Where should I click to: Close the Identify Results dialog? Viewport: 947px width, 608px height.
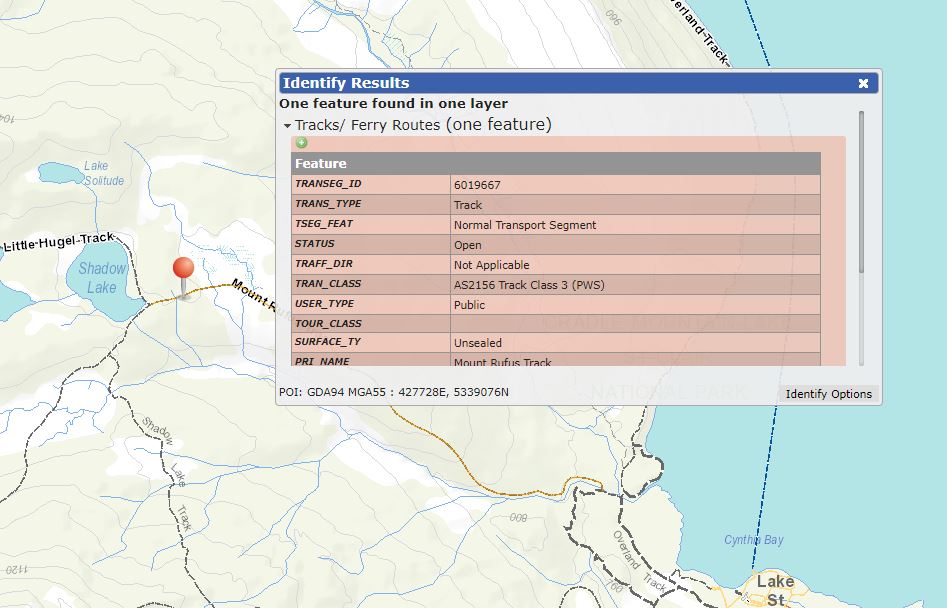pos(864,83)
